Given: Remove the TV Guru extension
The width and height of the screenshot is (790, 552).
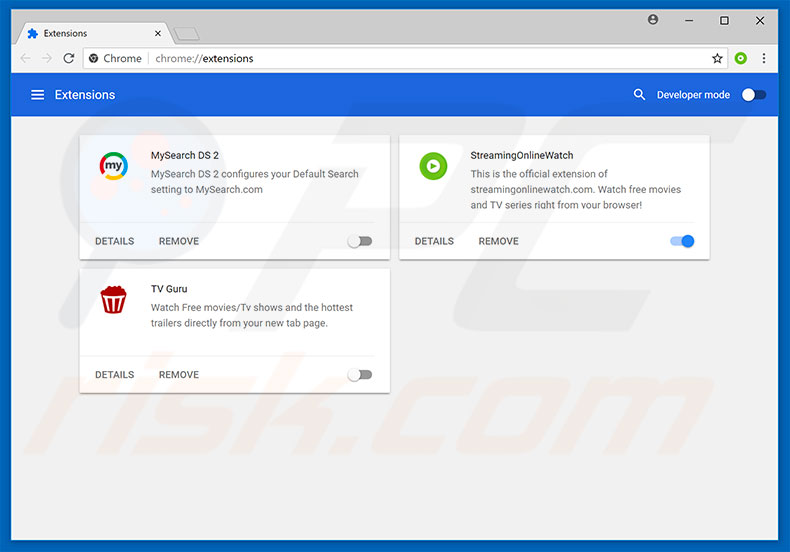Looking at the screenshot, I should 179,375.
